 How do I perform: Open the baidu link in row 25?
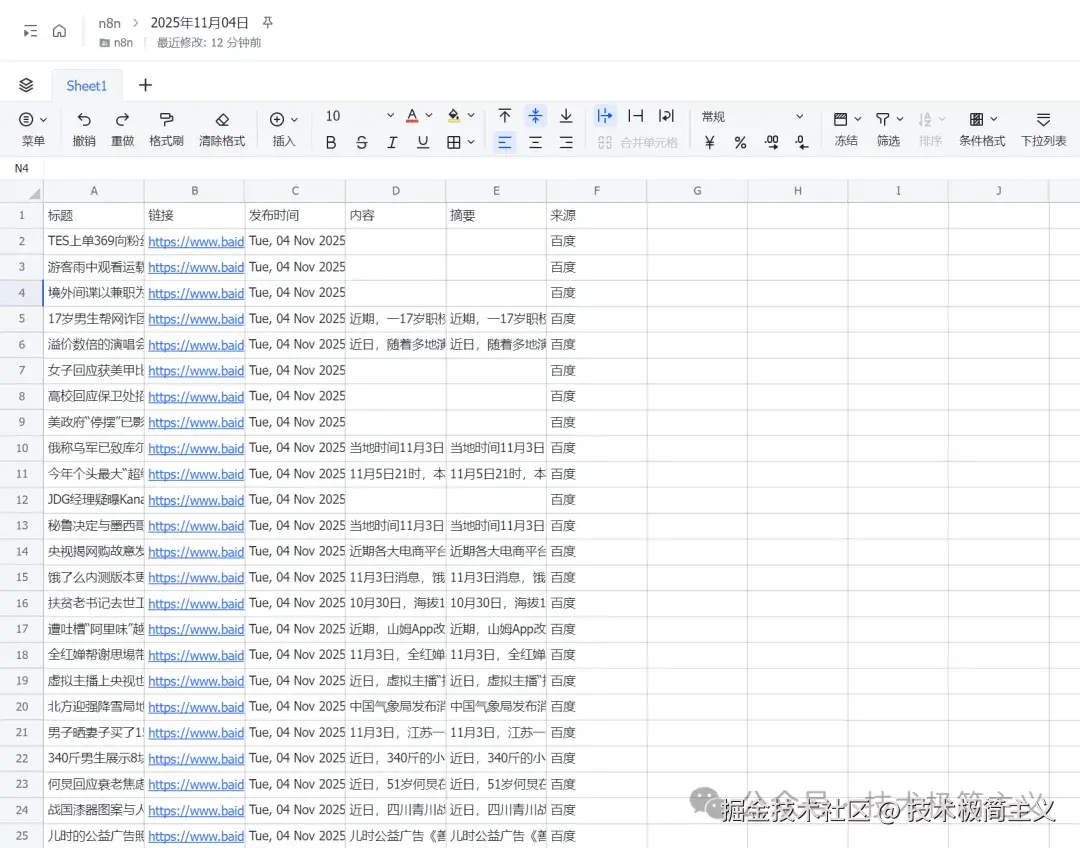click(x=196, y=836)
